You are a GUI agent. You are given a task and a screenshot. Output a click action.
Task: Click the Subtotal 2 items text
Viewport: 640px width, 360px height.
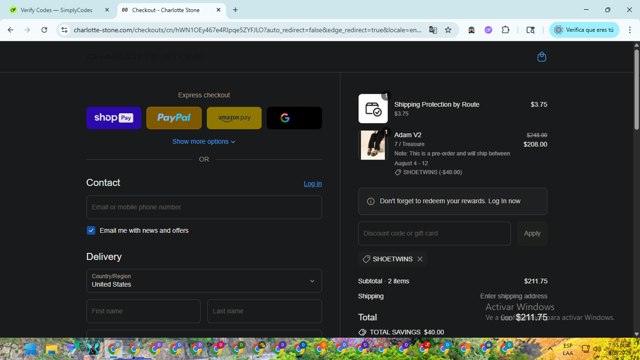[x=383, y=281]
